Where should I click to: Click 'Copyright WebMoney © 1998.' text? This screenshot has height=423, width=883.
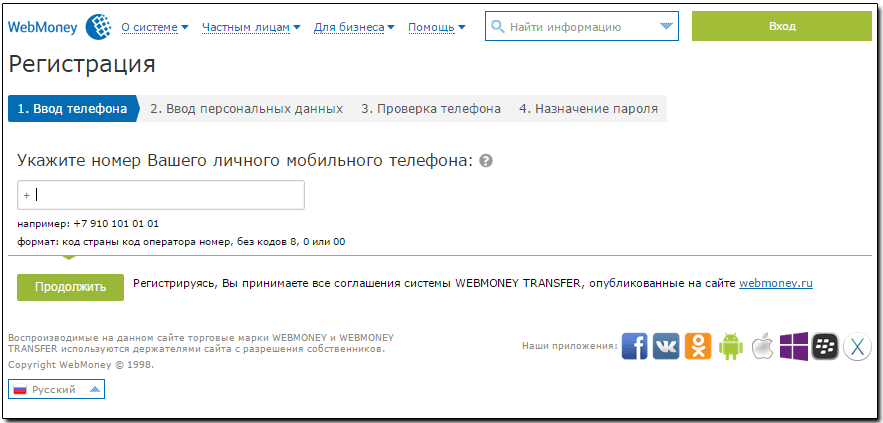(x=81, y=364)
